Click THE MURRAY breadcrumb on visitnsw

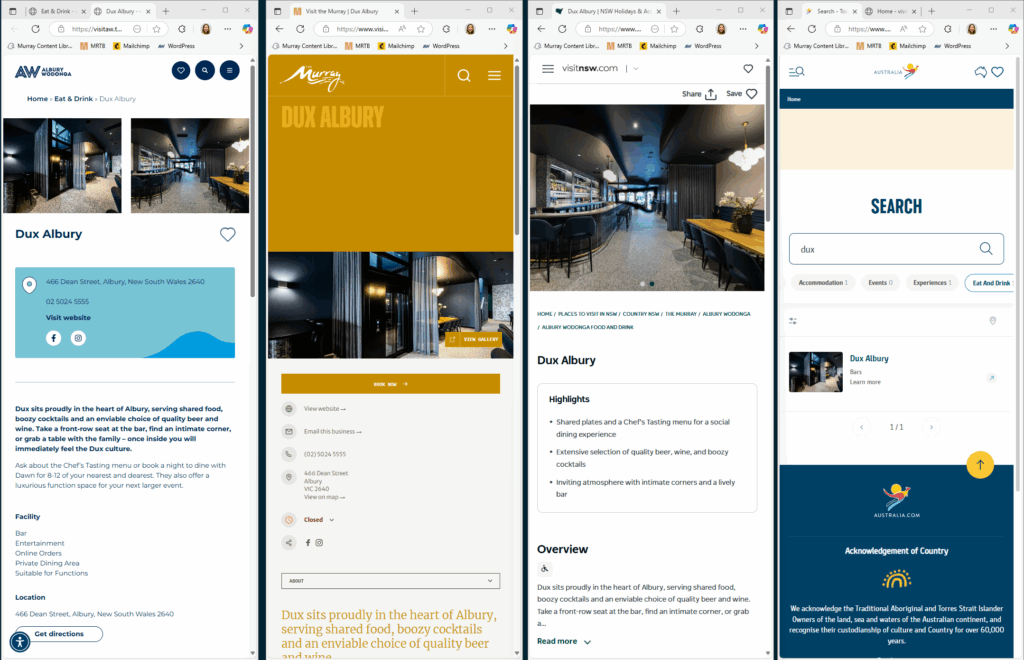(680, 314)
